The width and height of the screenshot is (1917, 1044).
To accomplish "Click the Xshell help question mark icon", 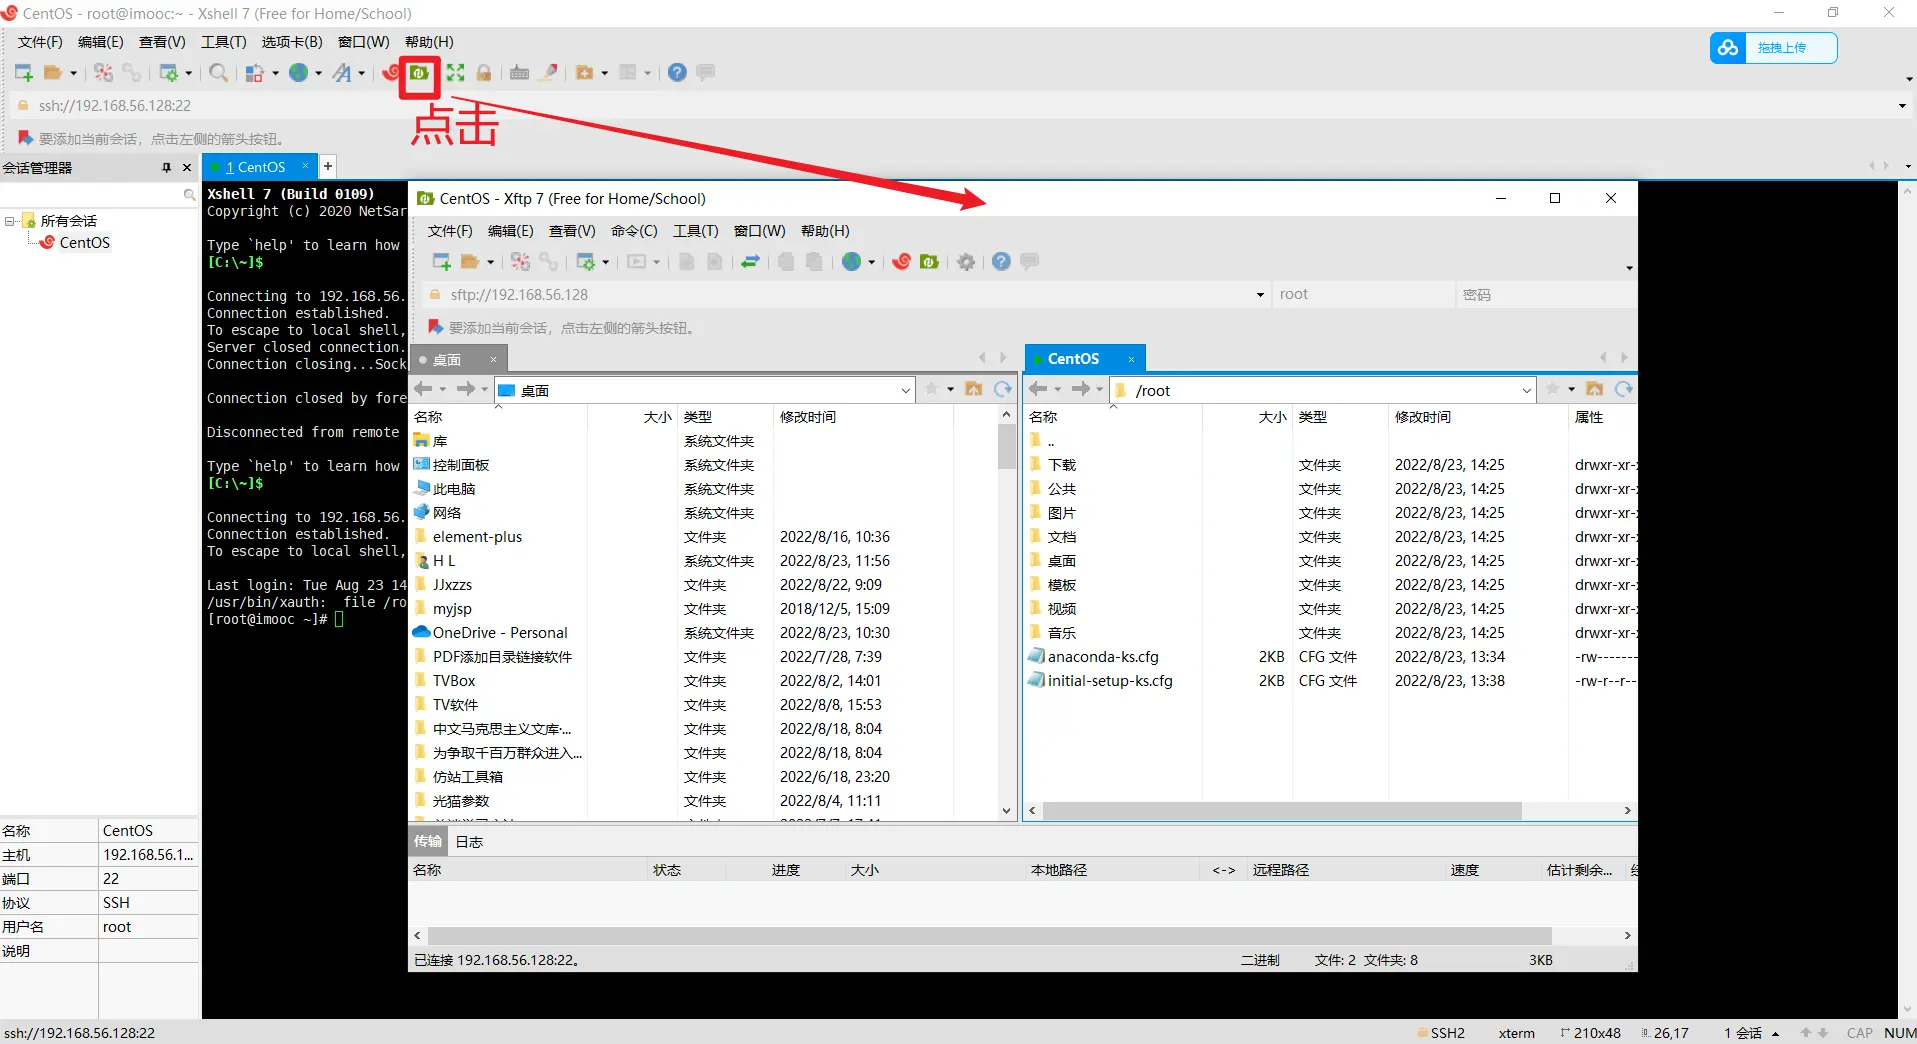I will point(677,73).
